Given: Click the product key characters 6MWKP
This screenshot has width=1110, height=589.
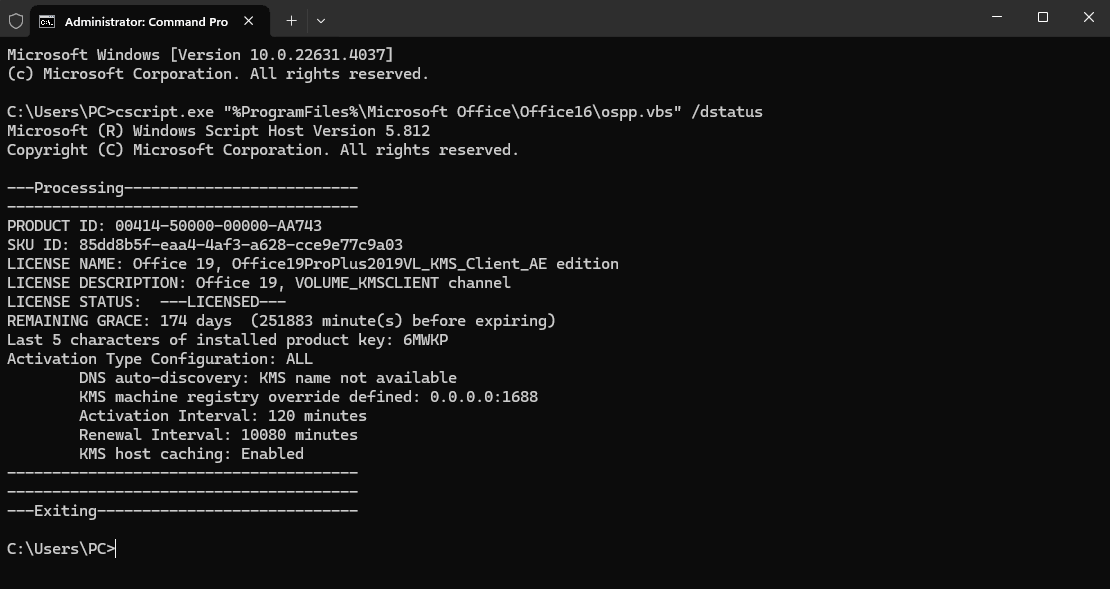Looking at the screenshot, I should click(x=425, y=340).
